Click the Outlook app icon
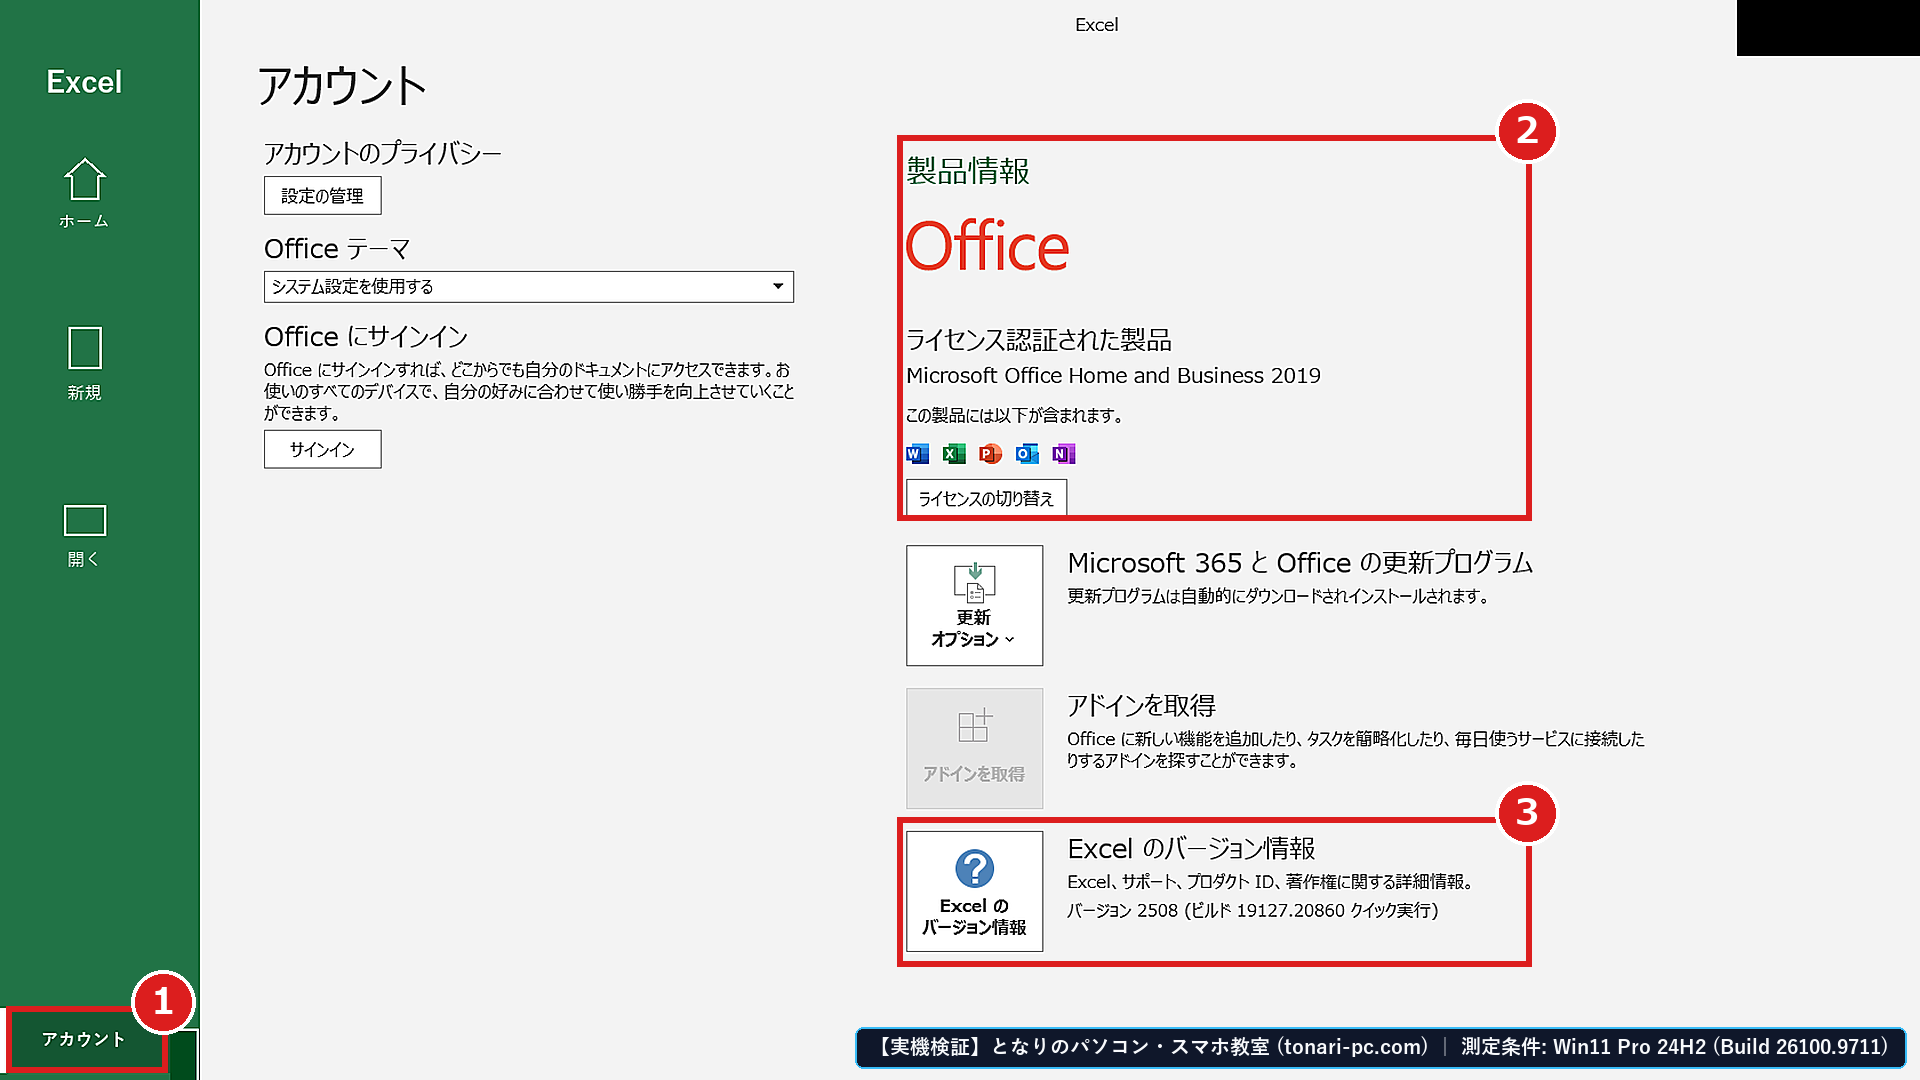 (x=1027, y=454)
